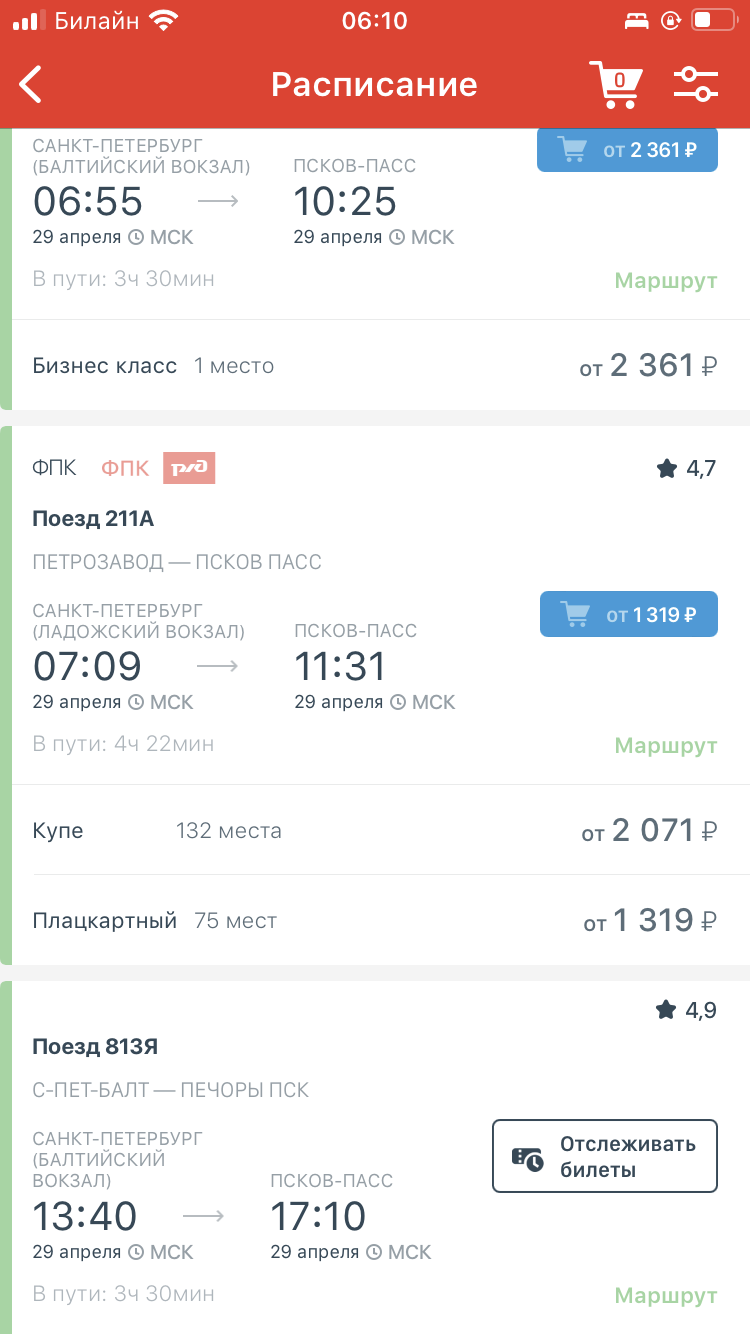Tap the pink ФПК carrier label

point(125,468)
